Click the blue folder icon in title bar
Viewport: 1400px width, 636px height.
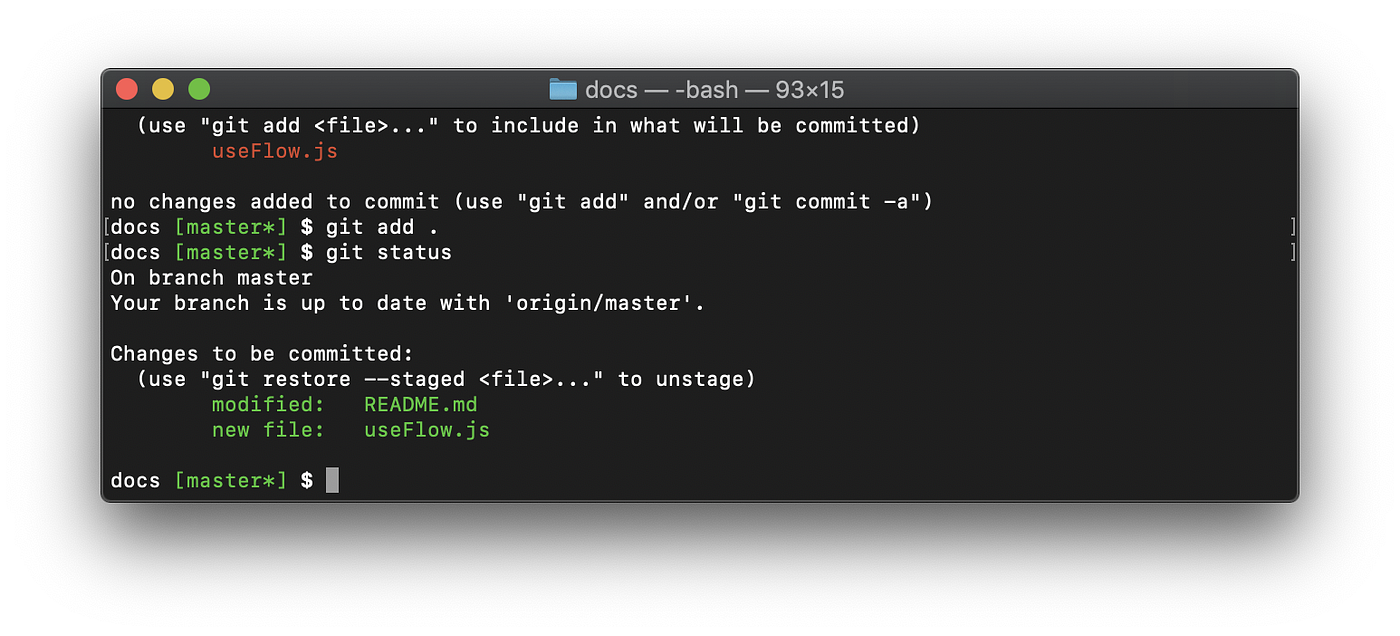(x=563, y=90)
